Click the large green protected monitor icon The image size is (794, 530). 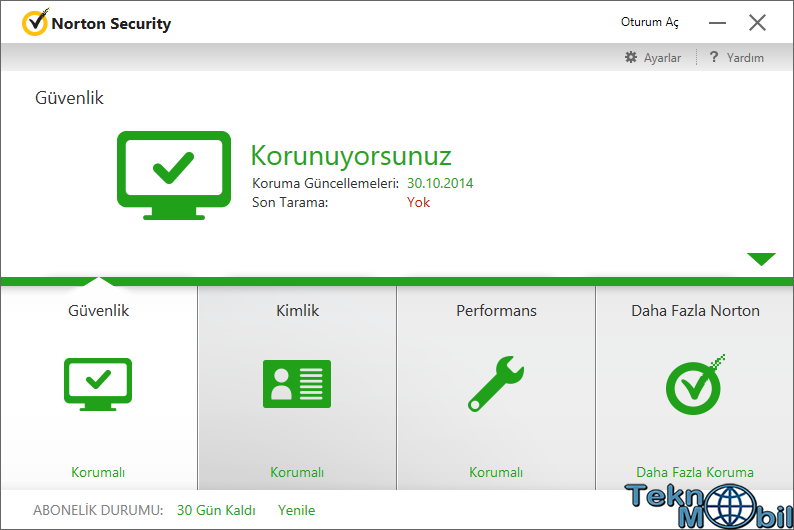[x=174, y=175]
